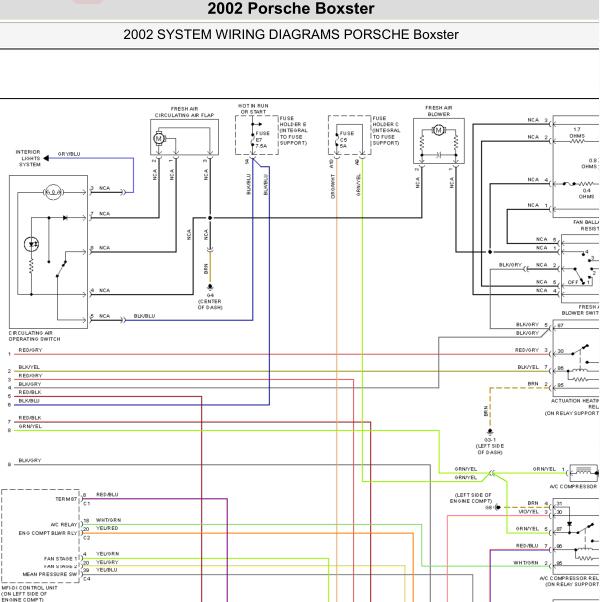Click the capacitor symbol in Fresh Air Blower
Screen dimensions: 600x602
click(x=439, y=155)
